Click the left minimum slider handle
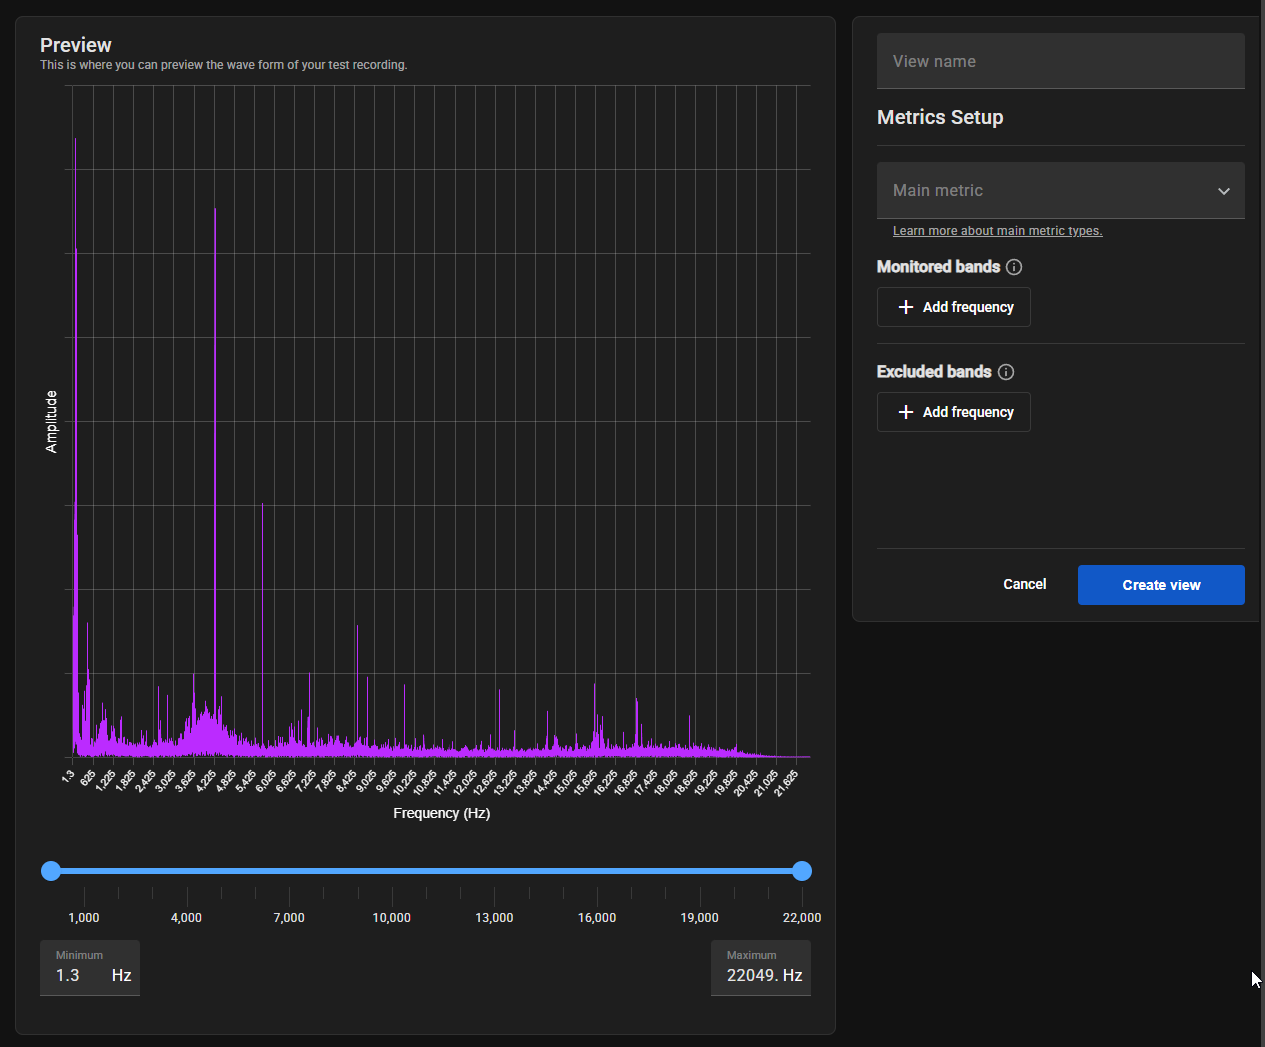 (51, 871)
